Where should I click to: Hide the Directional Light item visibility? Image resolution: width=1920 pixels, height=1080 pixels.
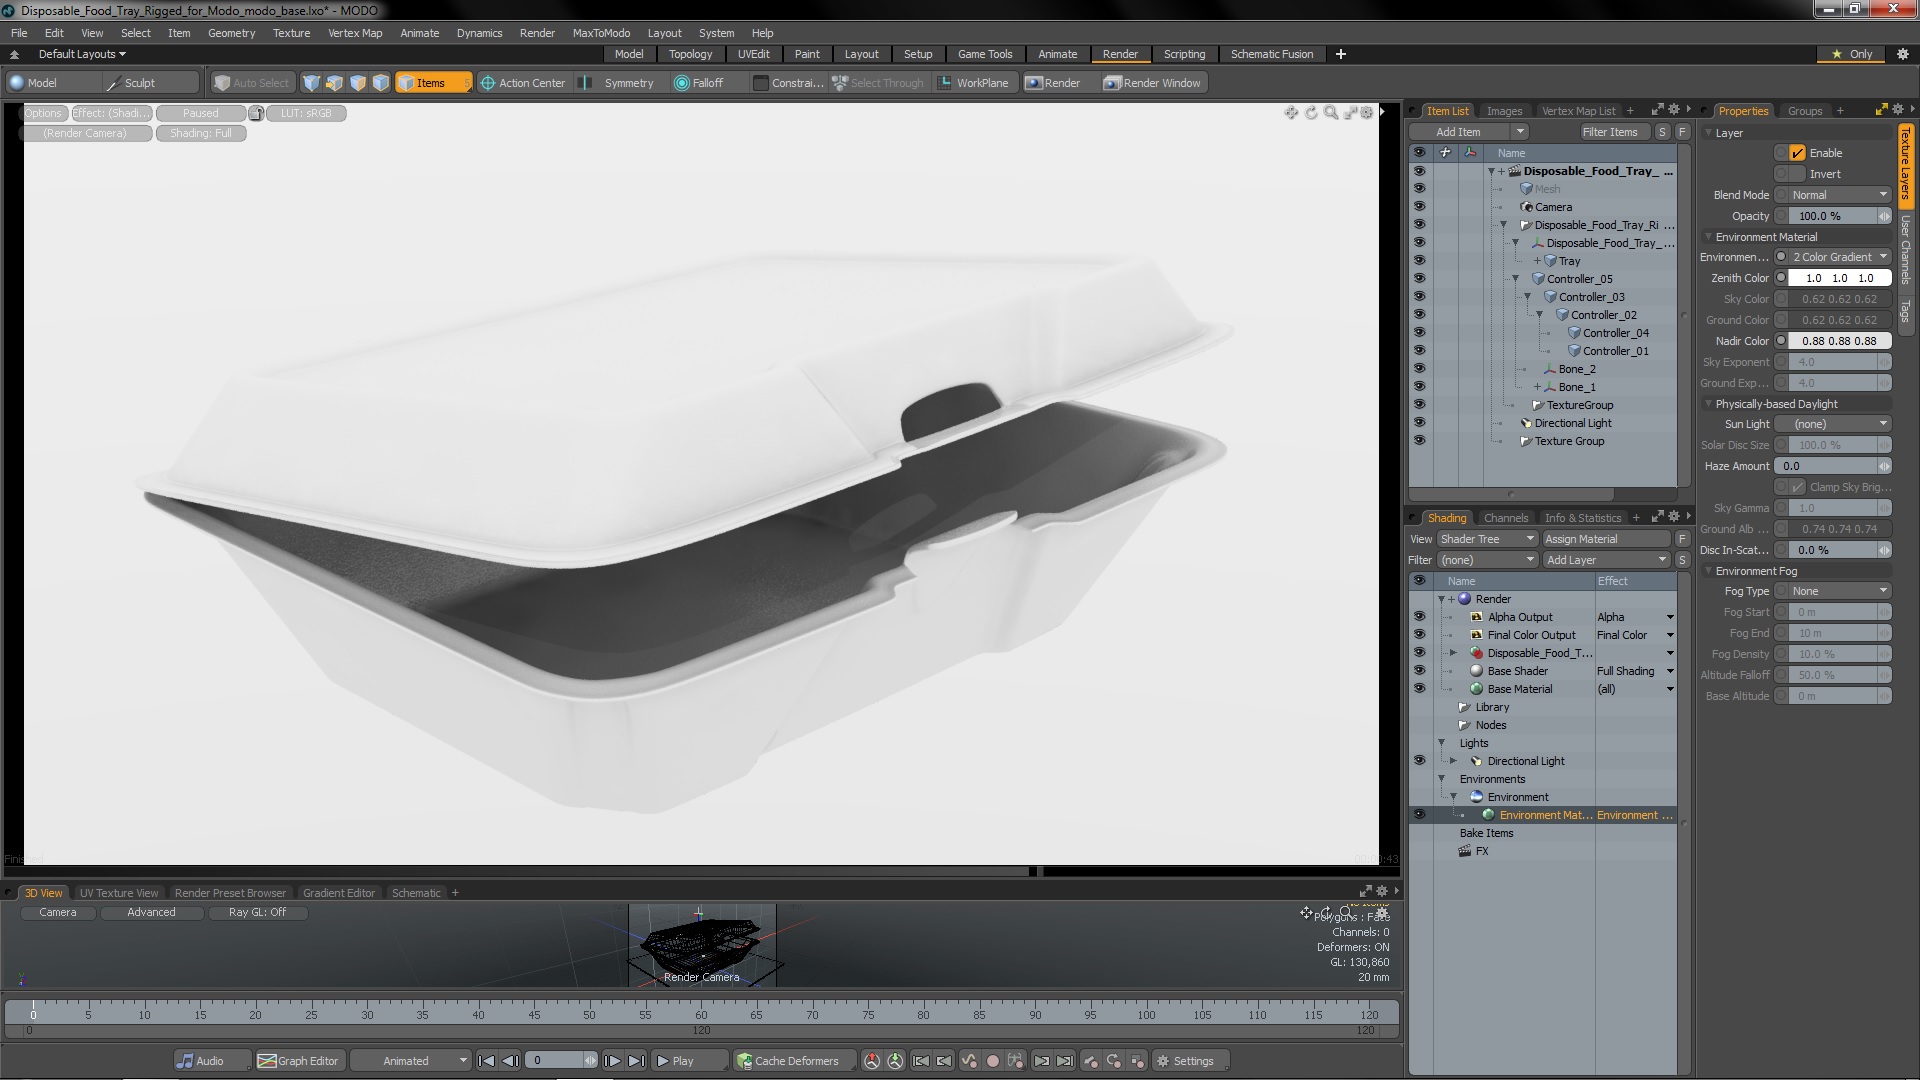tap(1418, 423)
